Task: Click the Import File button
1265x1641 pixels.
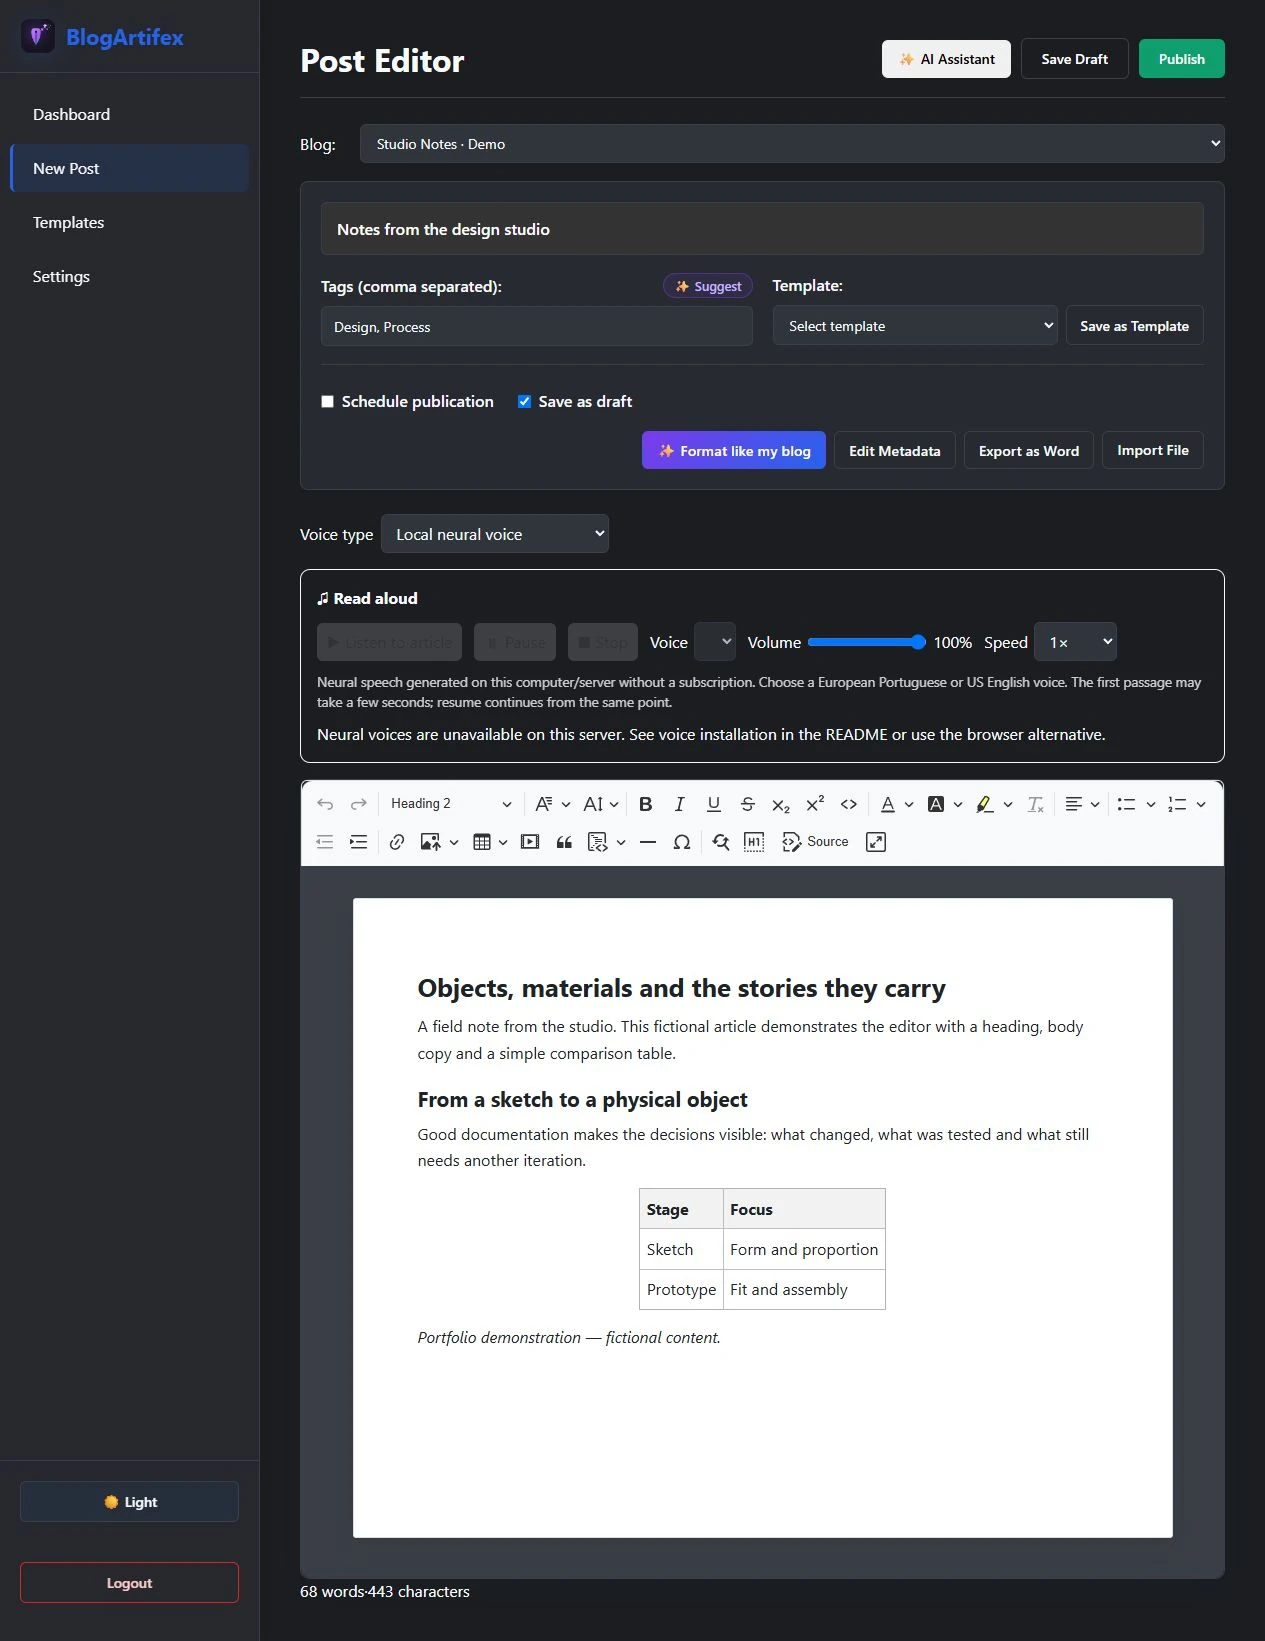Action: [x=1153, y=450]
